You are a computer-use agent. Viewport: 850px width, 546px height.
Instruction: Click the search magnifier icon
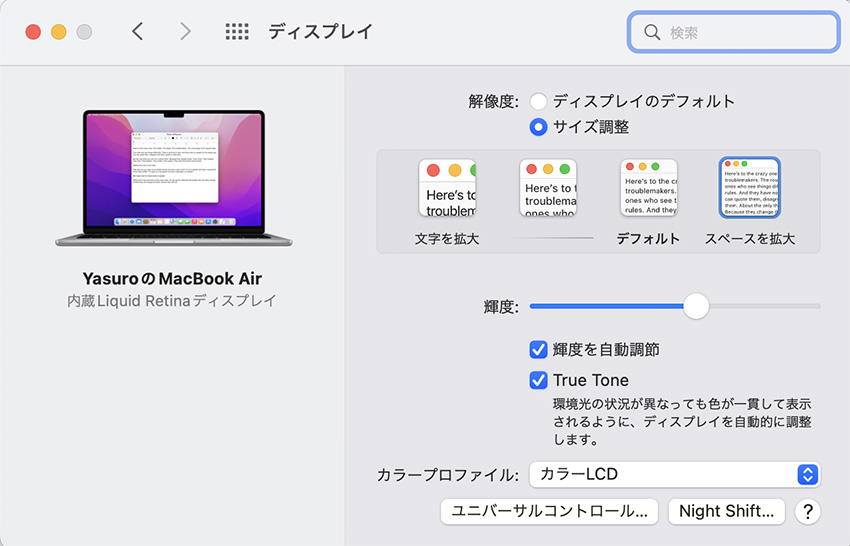coord(652,33)
